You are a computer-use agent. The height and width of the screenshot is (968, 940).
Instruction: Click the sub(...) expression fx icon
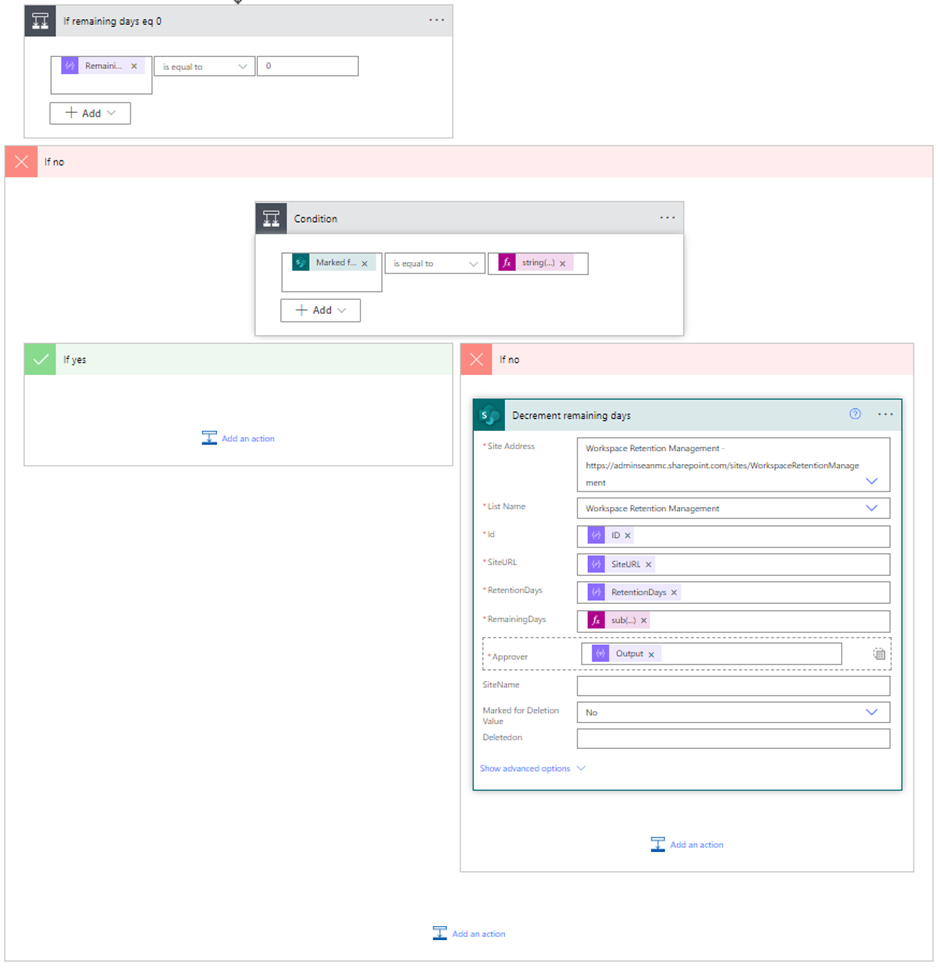(596, 620)
